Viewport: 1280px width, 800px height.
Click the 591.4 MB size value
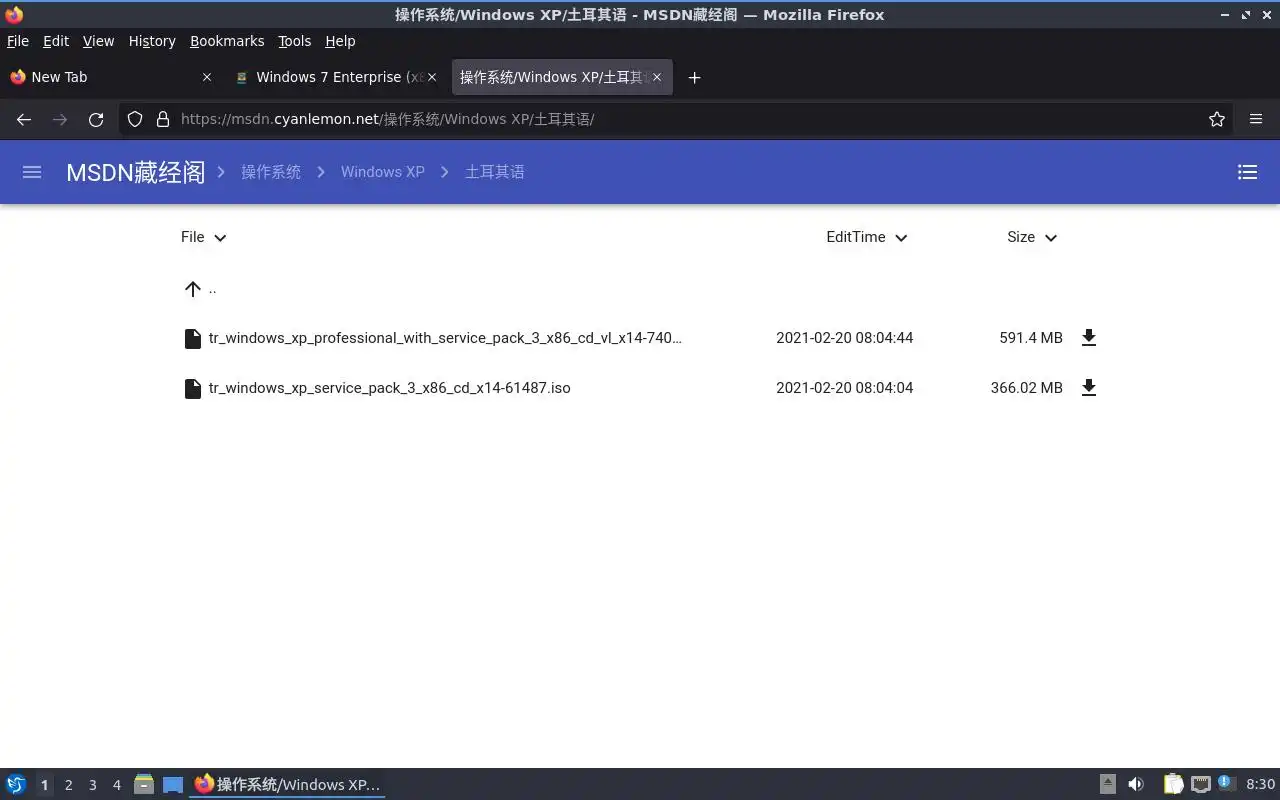point(1031,338)
